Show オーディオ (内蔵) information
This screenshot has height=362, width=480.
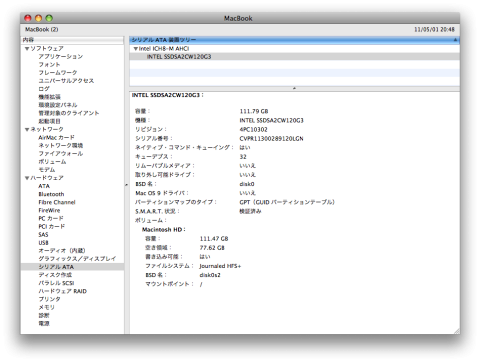pyautogui.click(x=62, y=251)
